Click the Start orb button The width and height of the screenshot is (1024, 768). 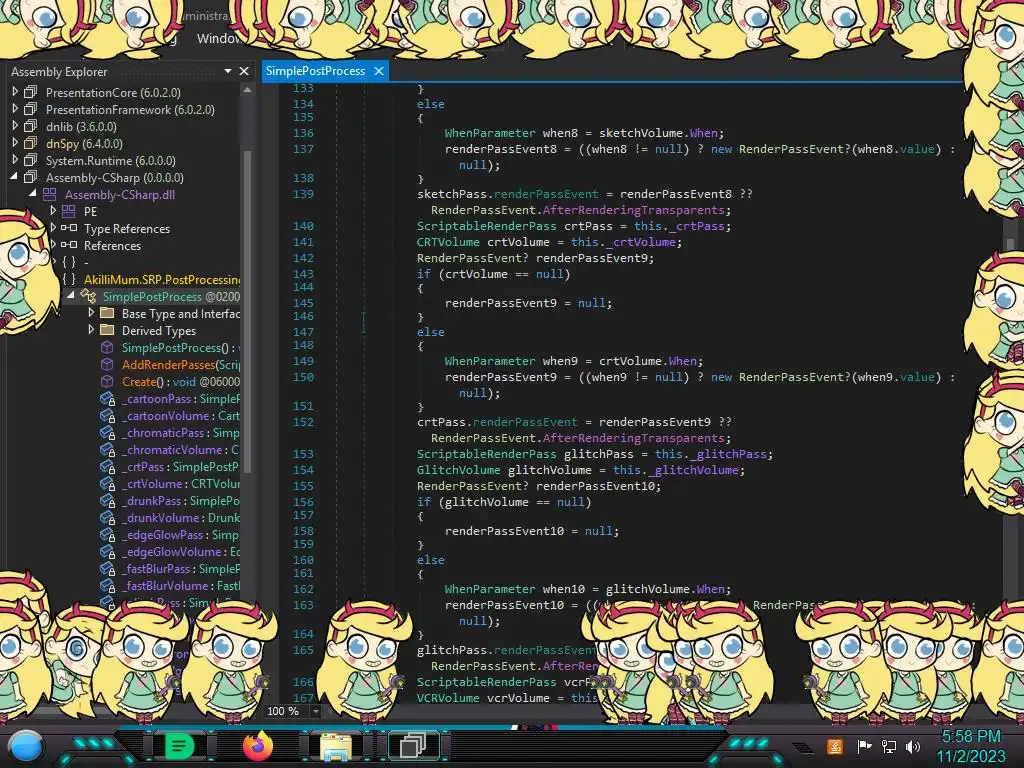pyautogui.click(x=26, y=747)
